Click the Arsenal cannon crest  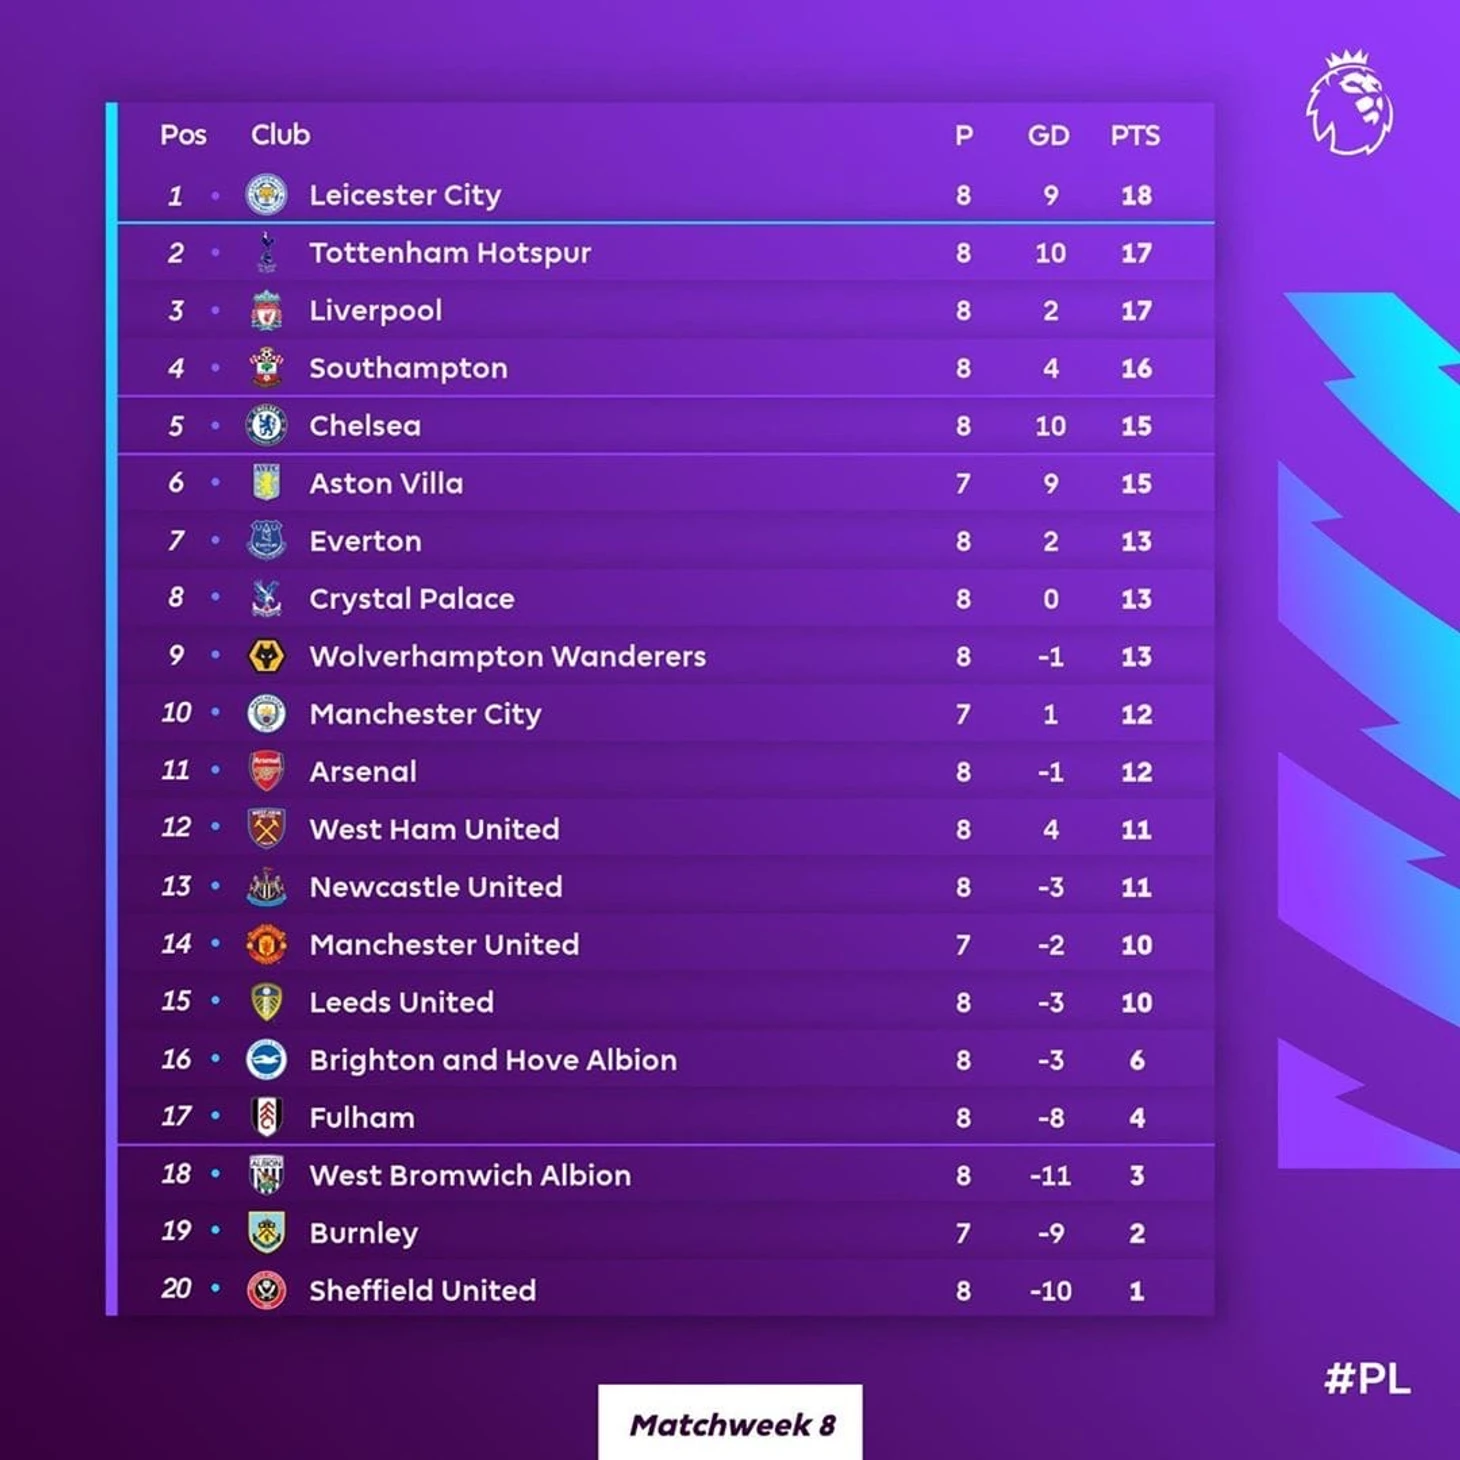coord(266,771)
